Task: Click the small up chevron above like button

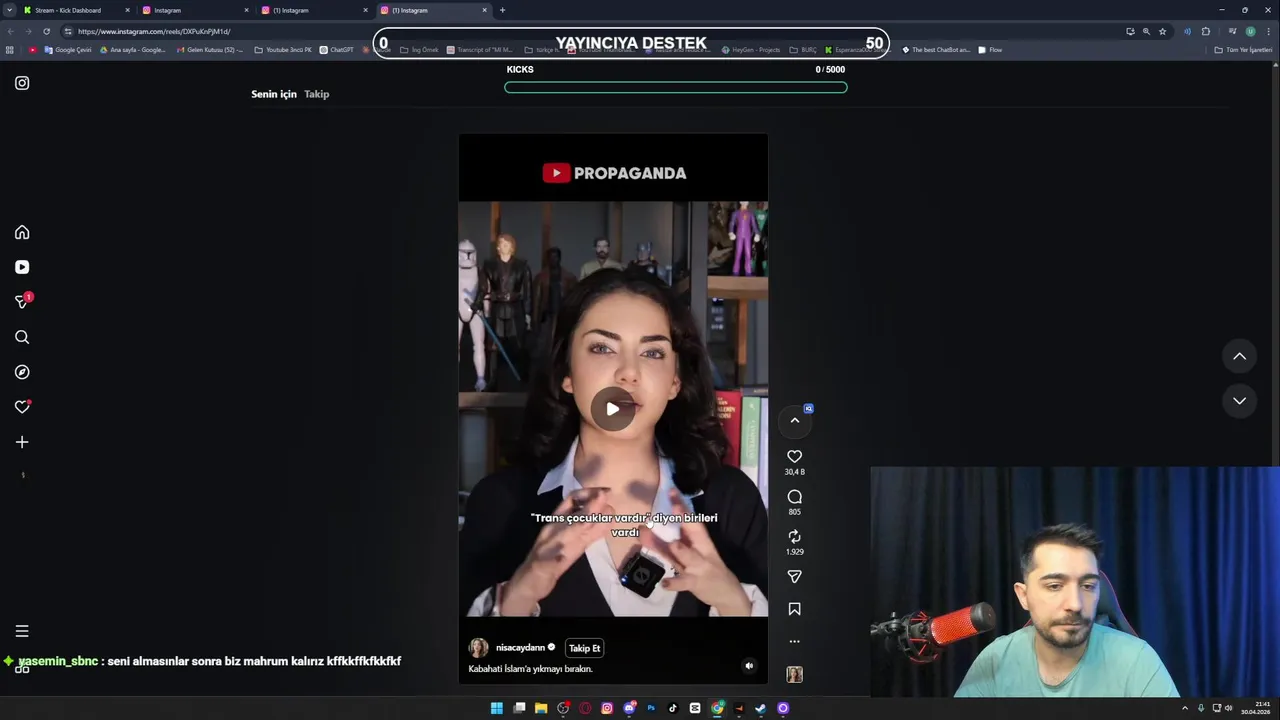Action: [x=795, y=420]
